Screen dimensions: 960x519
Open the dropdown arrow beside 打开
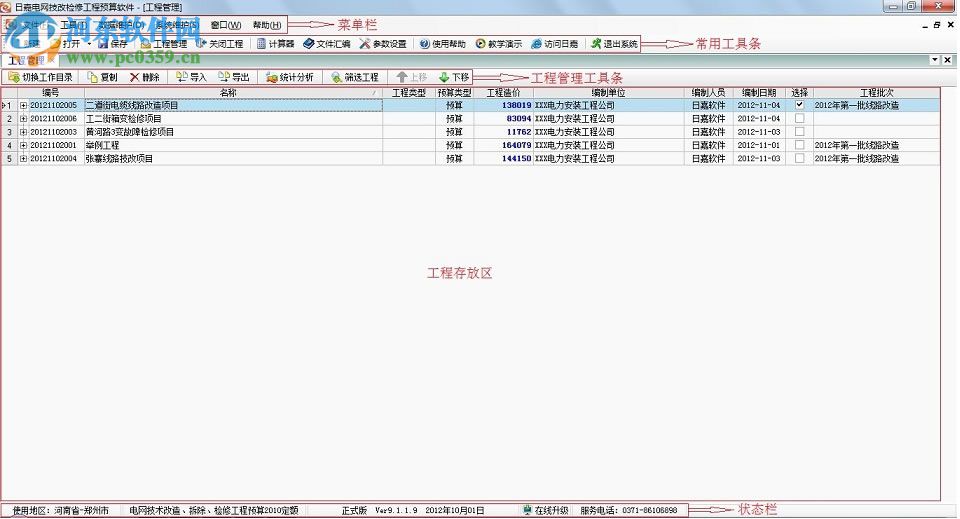click(x=89, y=44)
